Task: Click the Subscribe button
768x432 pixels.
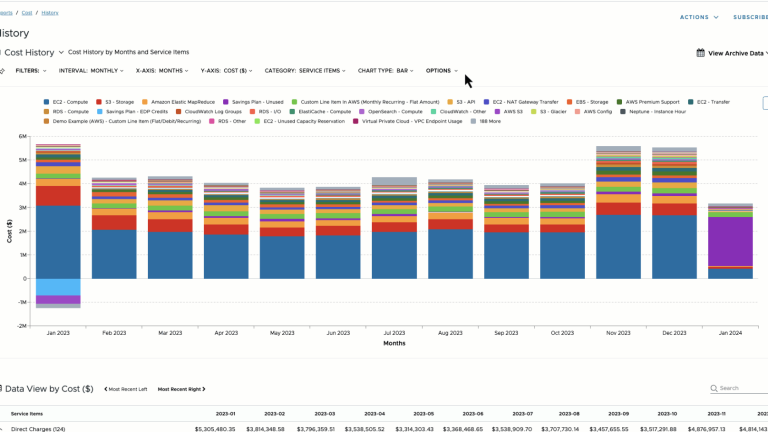Action: coord(750,17)
